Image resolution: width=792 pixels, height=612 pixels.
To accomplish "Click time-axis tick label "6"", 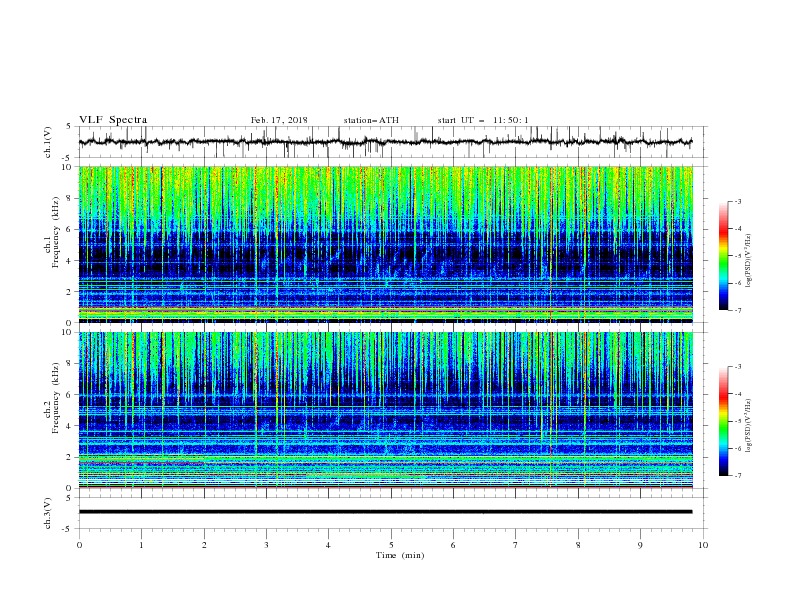I will pos(453,545).
